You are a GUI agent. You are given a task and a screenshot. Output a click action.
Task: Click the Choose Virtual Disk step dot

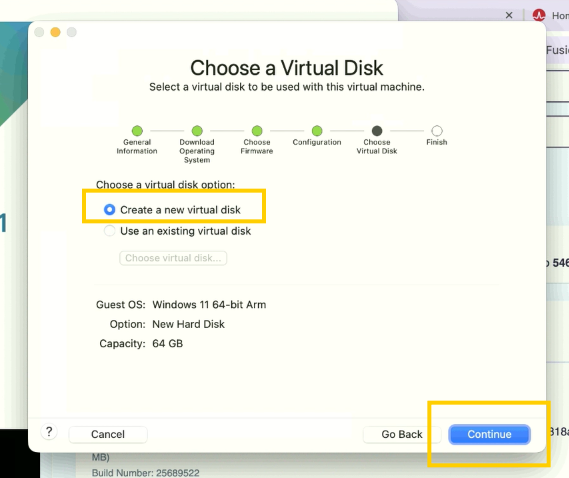(377, 131)
